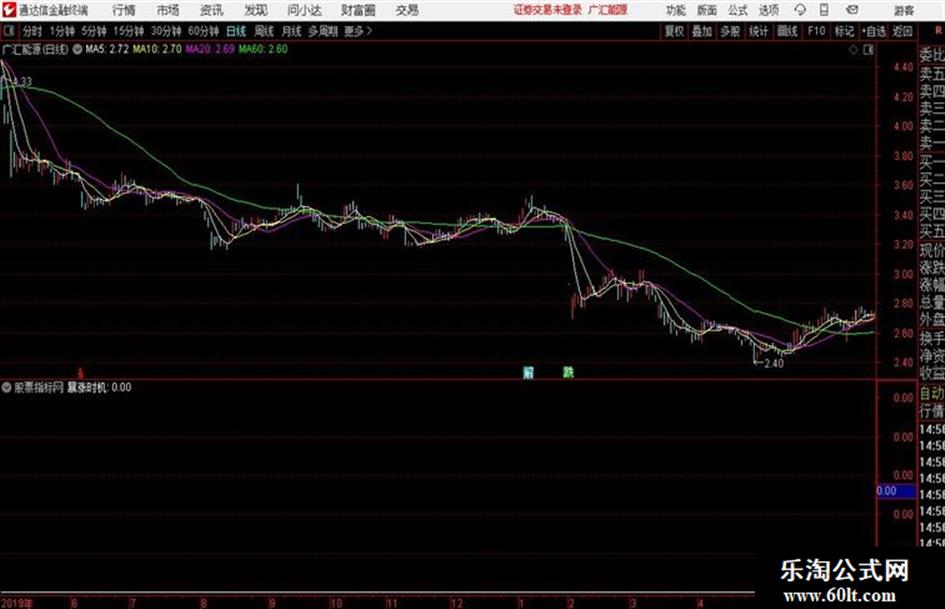This screenshot has height=609, width=945.
Task: Expand the 更多 more periods menu
Action: coord(358,31)
